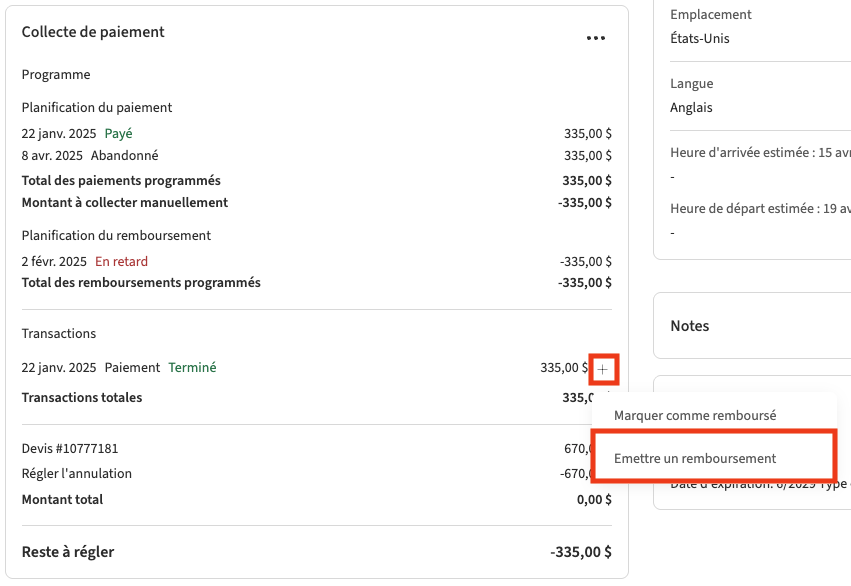Choose Emettre un remboursement

[694, 458]
